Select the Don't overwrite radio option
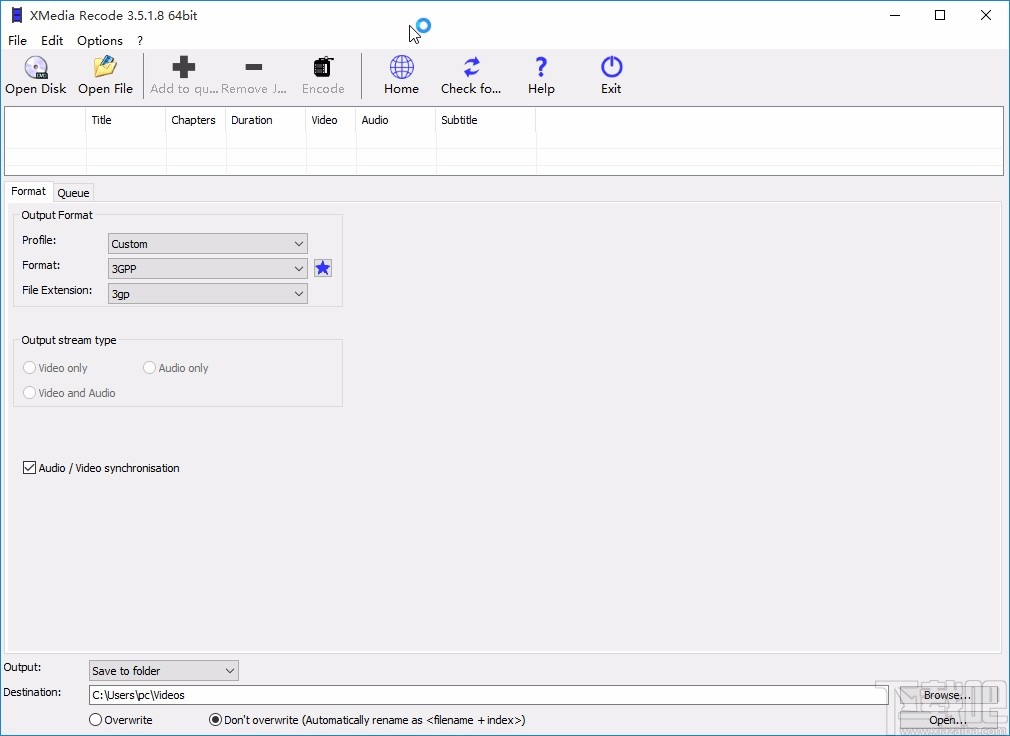The width and height of the screenshot is (1010, 736). tap(216, 720)
